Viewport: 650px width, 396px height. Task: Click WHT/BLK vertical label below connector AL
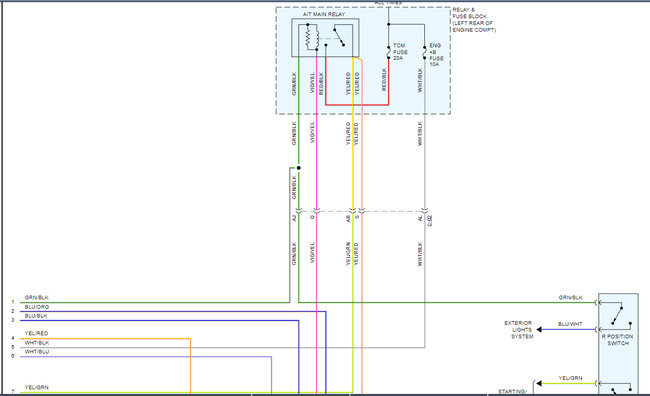coord(420,254)
